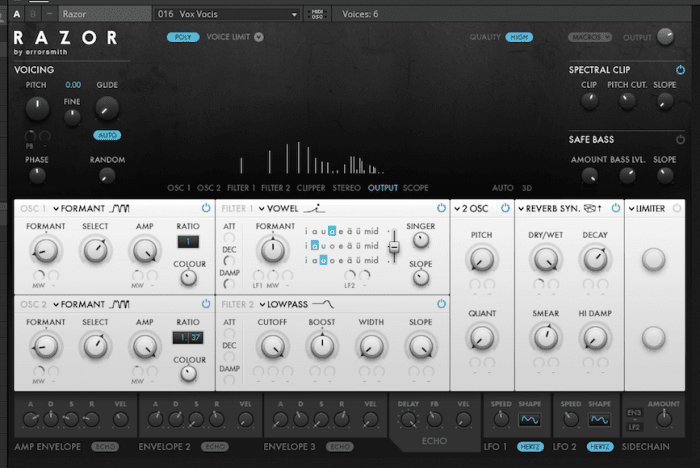Click the LFO 1 waveform shape icon
Viewport: 700px width, 468px height.
pyautogui.click(x=529, y=420)
